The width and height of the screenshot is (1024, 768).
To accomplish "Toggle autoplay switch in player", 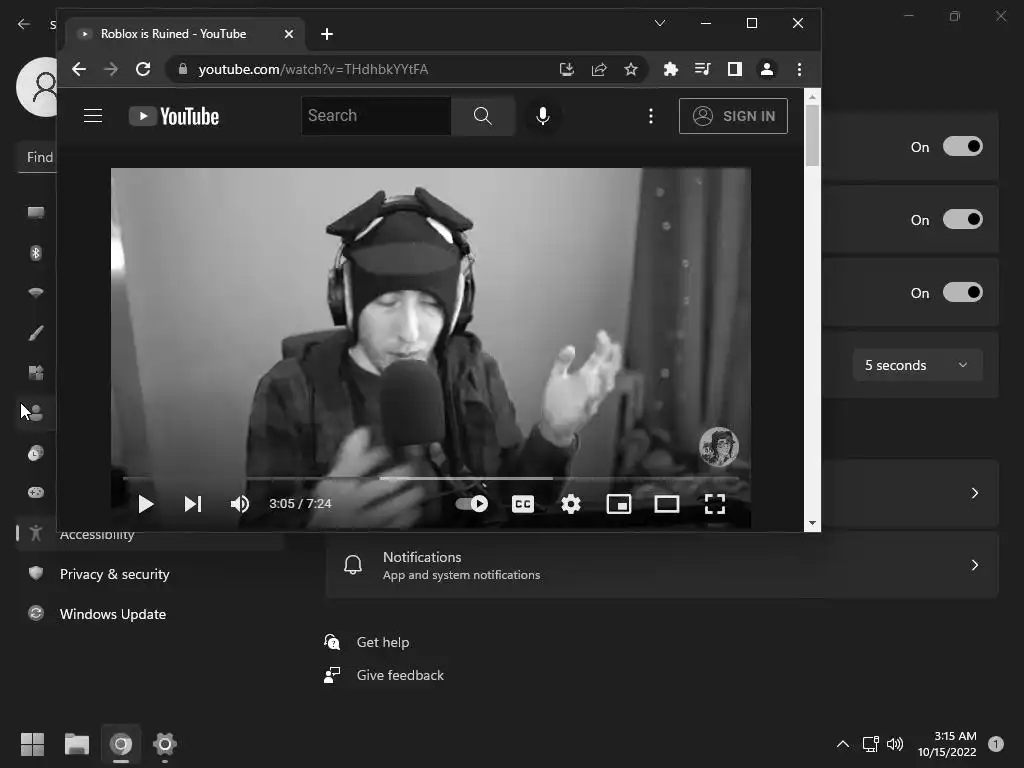I will click(472, 504).
